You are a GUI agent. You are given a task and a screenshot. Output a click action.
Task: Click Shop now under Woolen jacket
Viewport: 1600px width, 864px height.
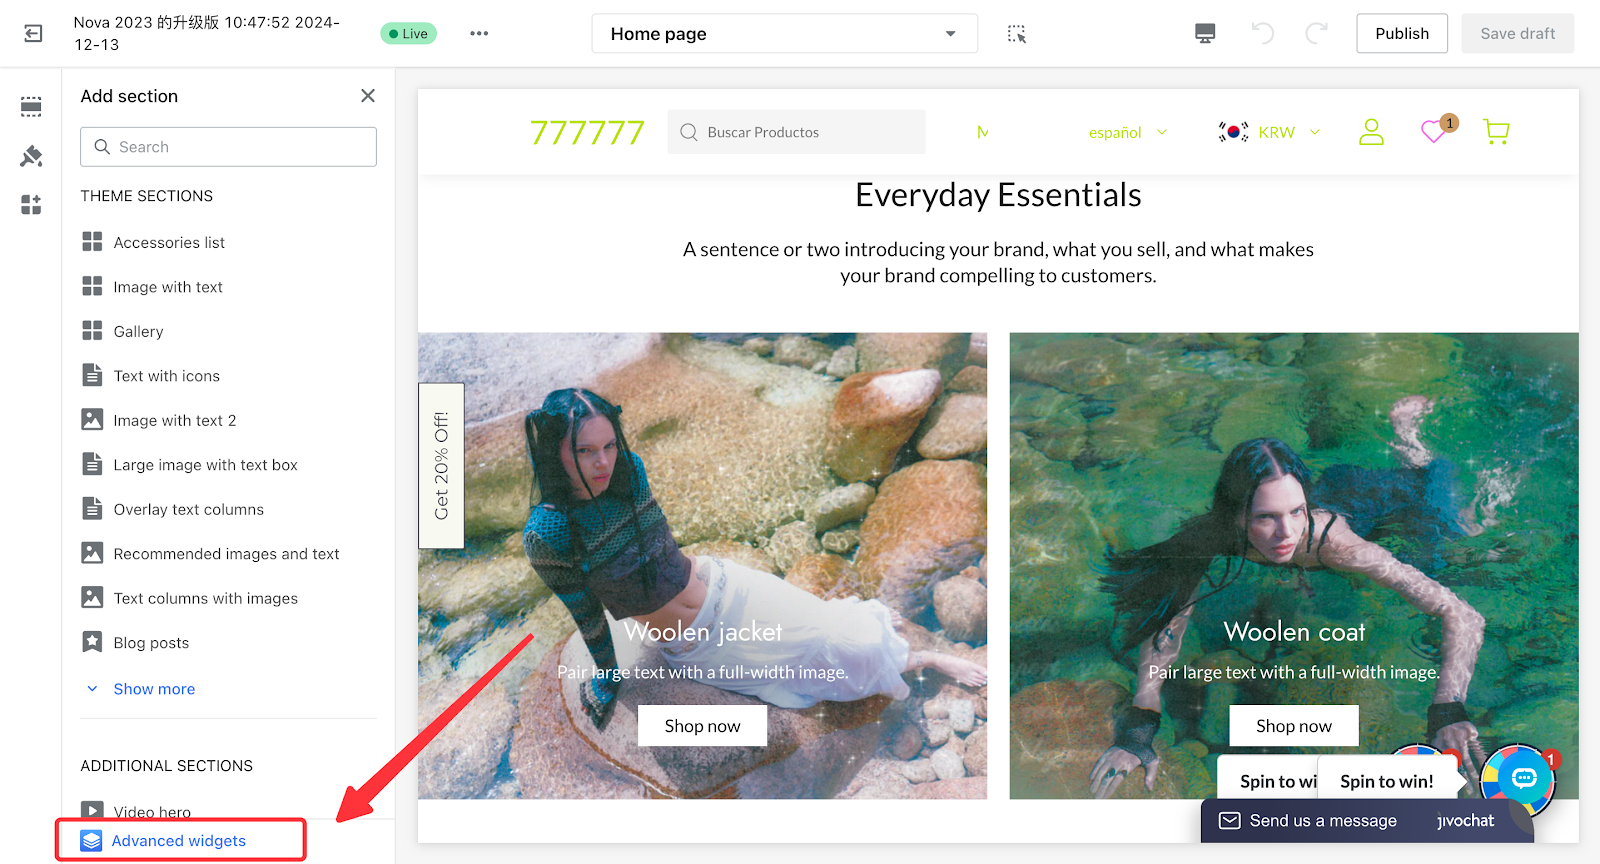click(x=702, y=726)
